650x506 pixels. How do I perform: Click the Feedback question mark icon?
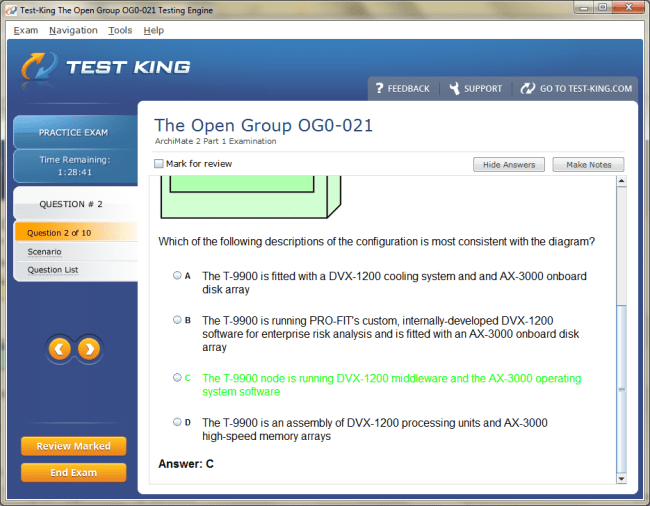pyautogui.click(x=379, y=88)
